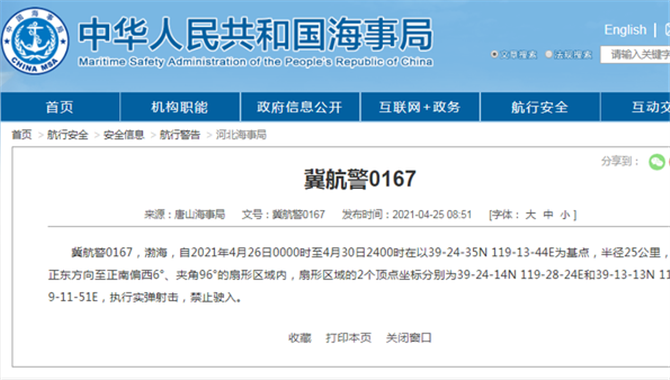This screenshot has width=670, height=380.
Task: Click the site title 中华人民共和国海事局
Action: (x=256, y=35)
